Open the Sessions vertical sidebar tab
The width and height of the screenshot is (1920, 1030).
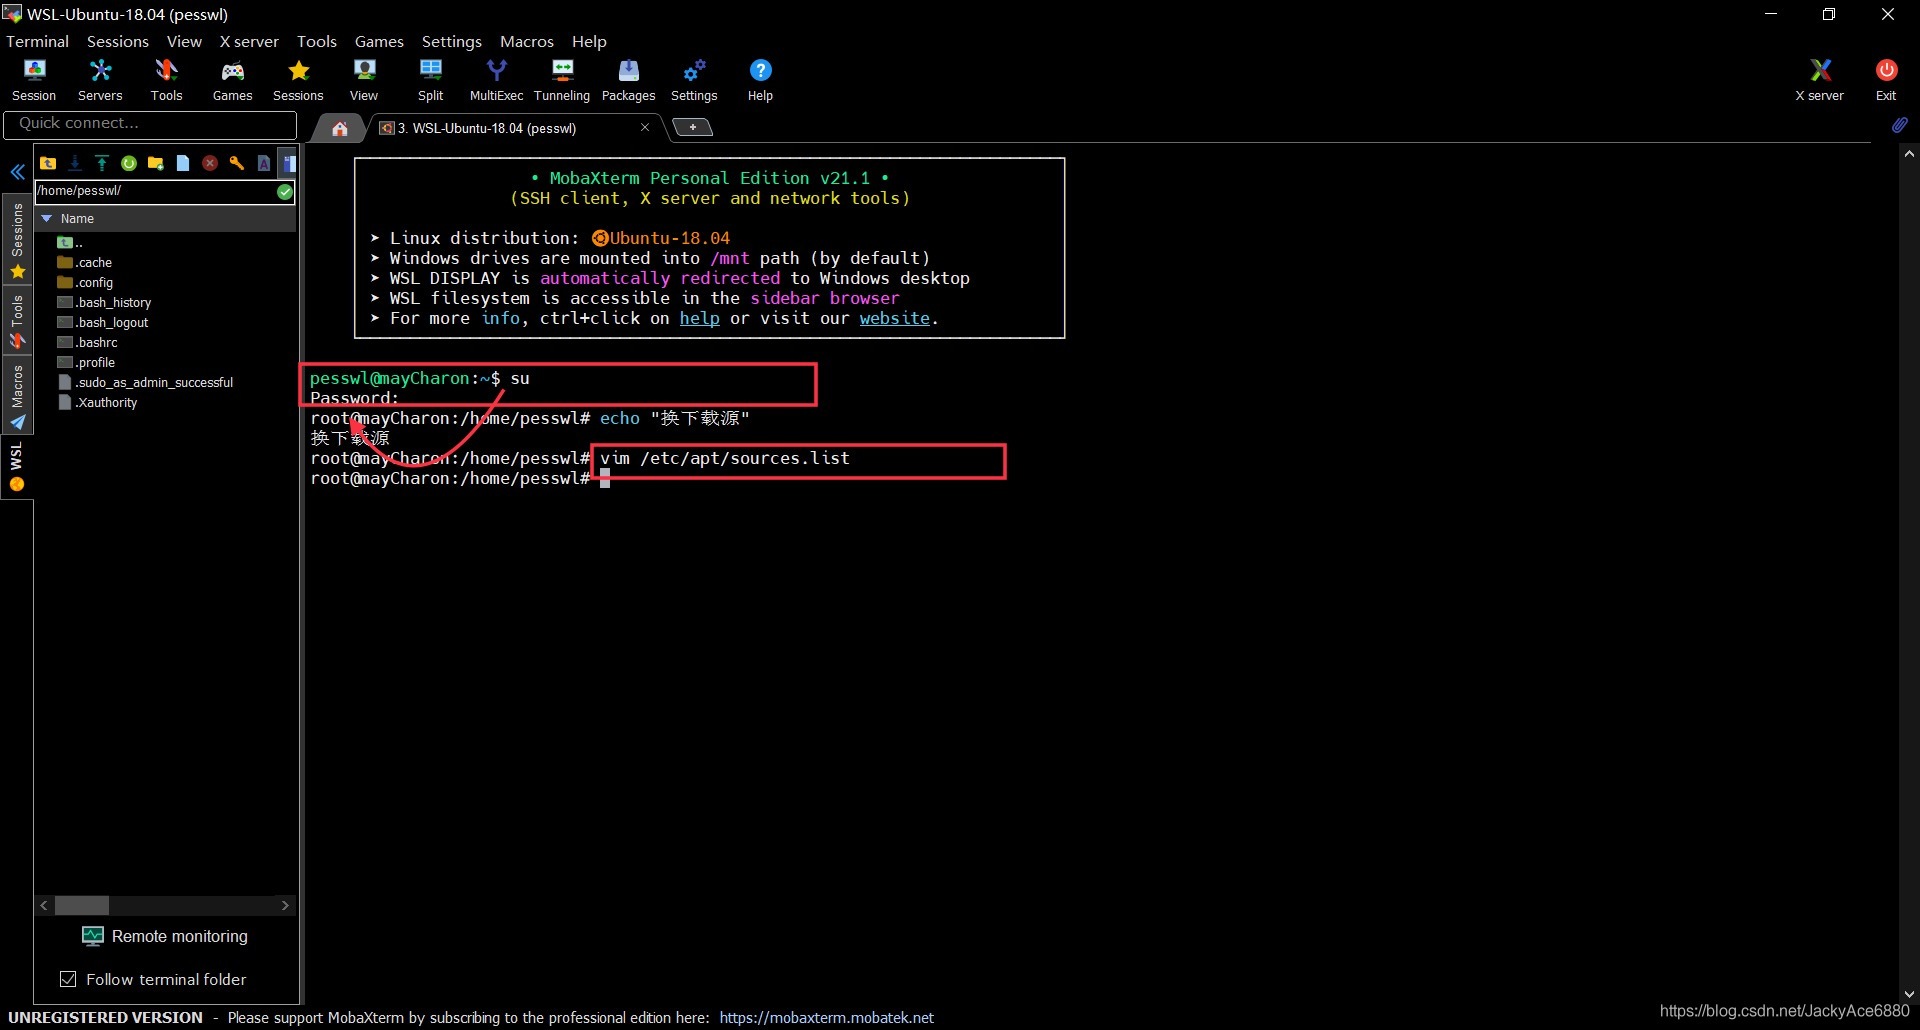coord(17,241)
